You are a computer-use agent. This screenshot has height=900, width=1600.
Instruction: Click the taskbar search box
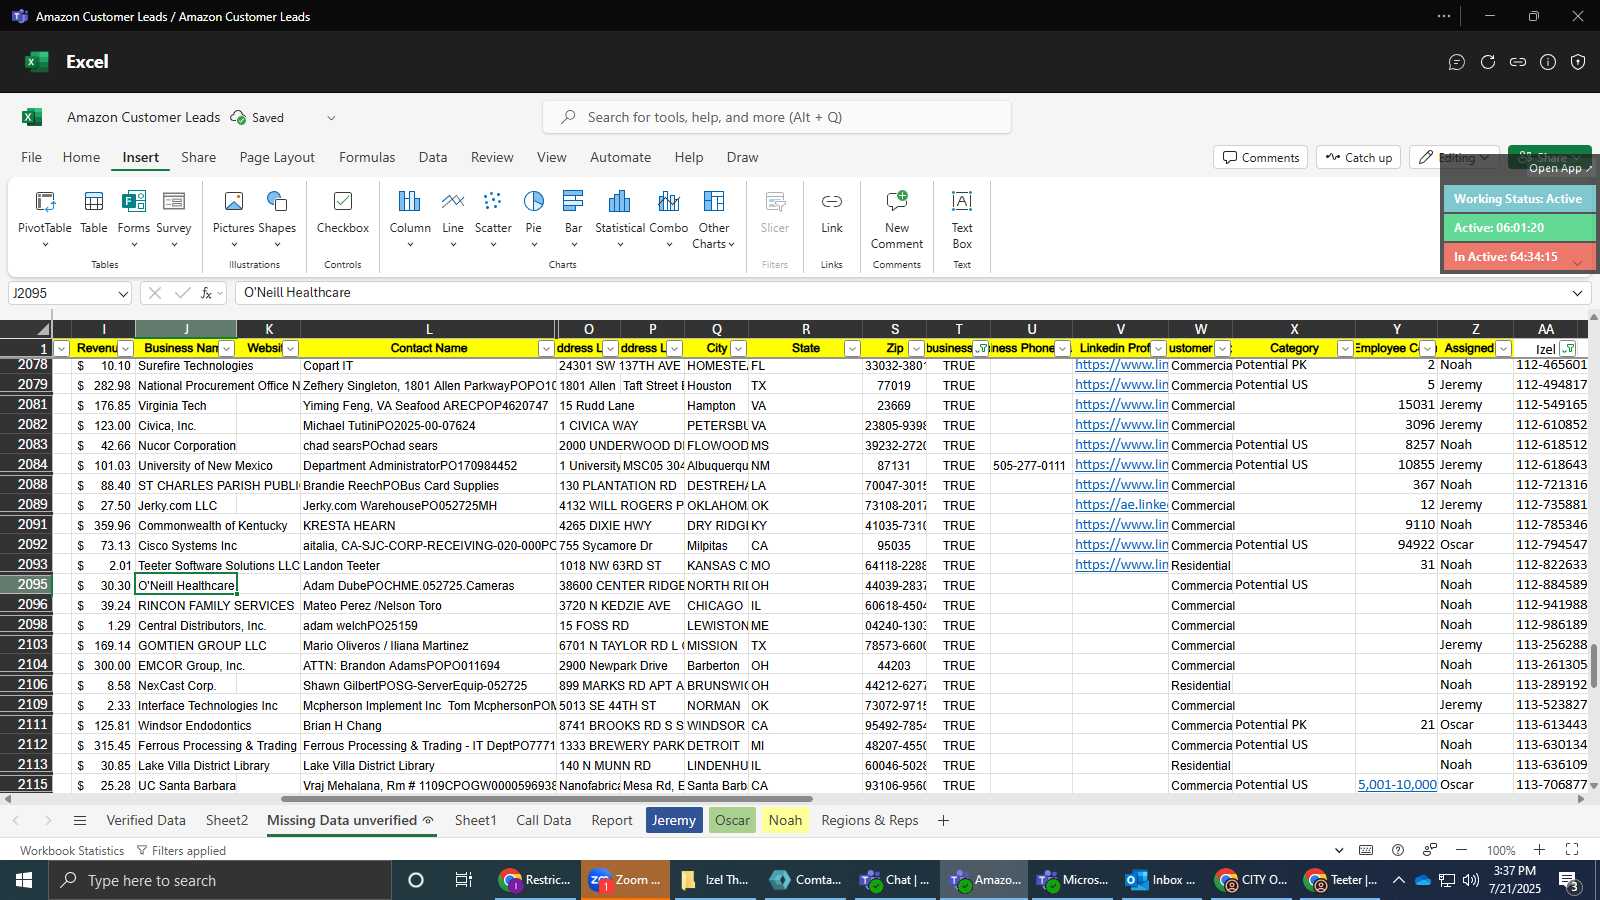(220, 880)
